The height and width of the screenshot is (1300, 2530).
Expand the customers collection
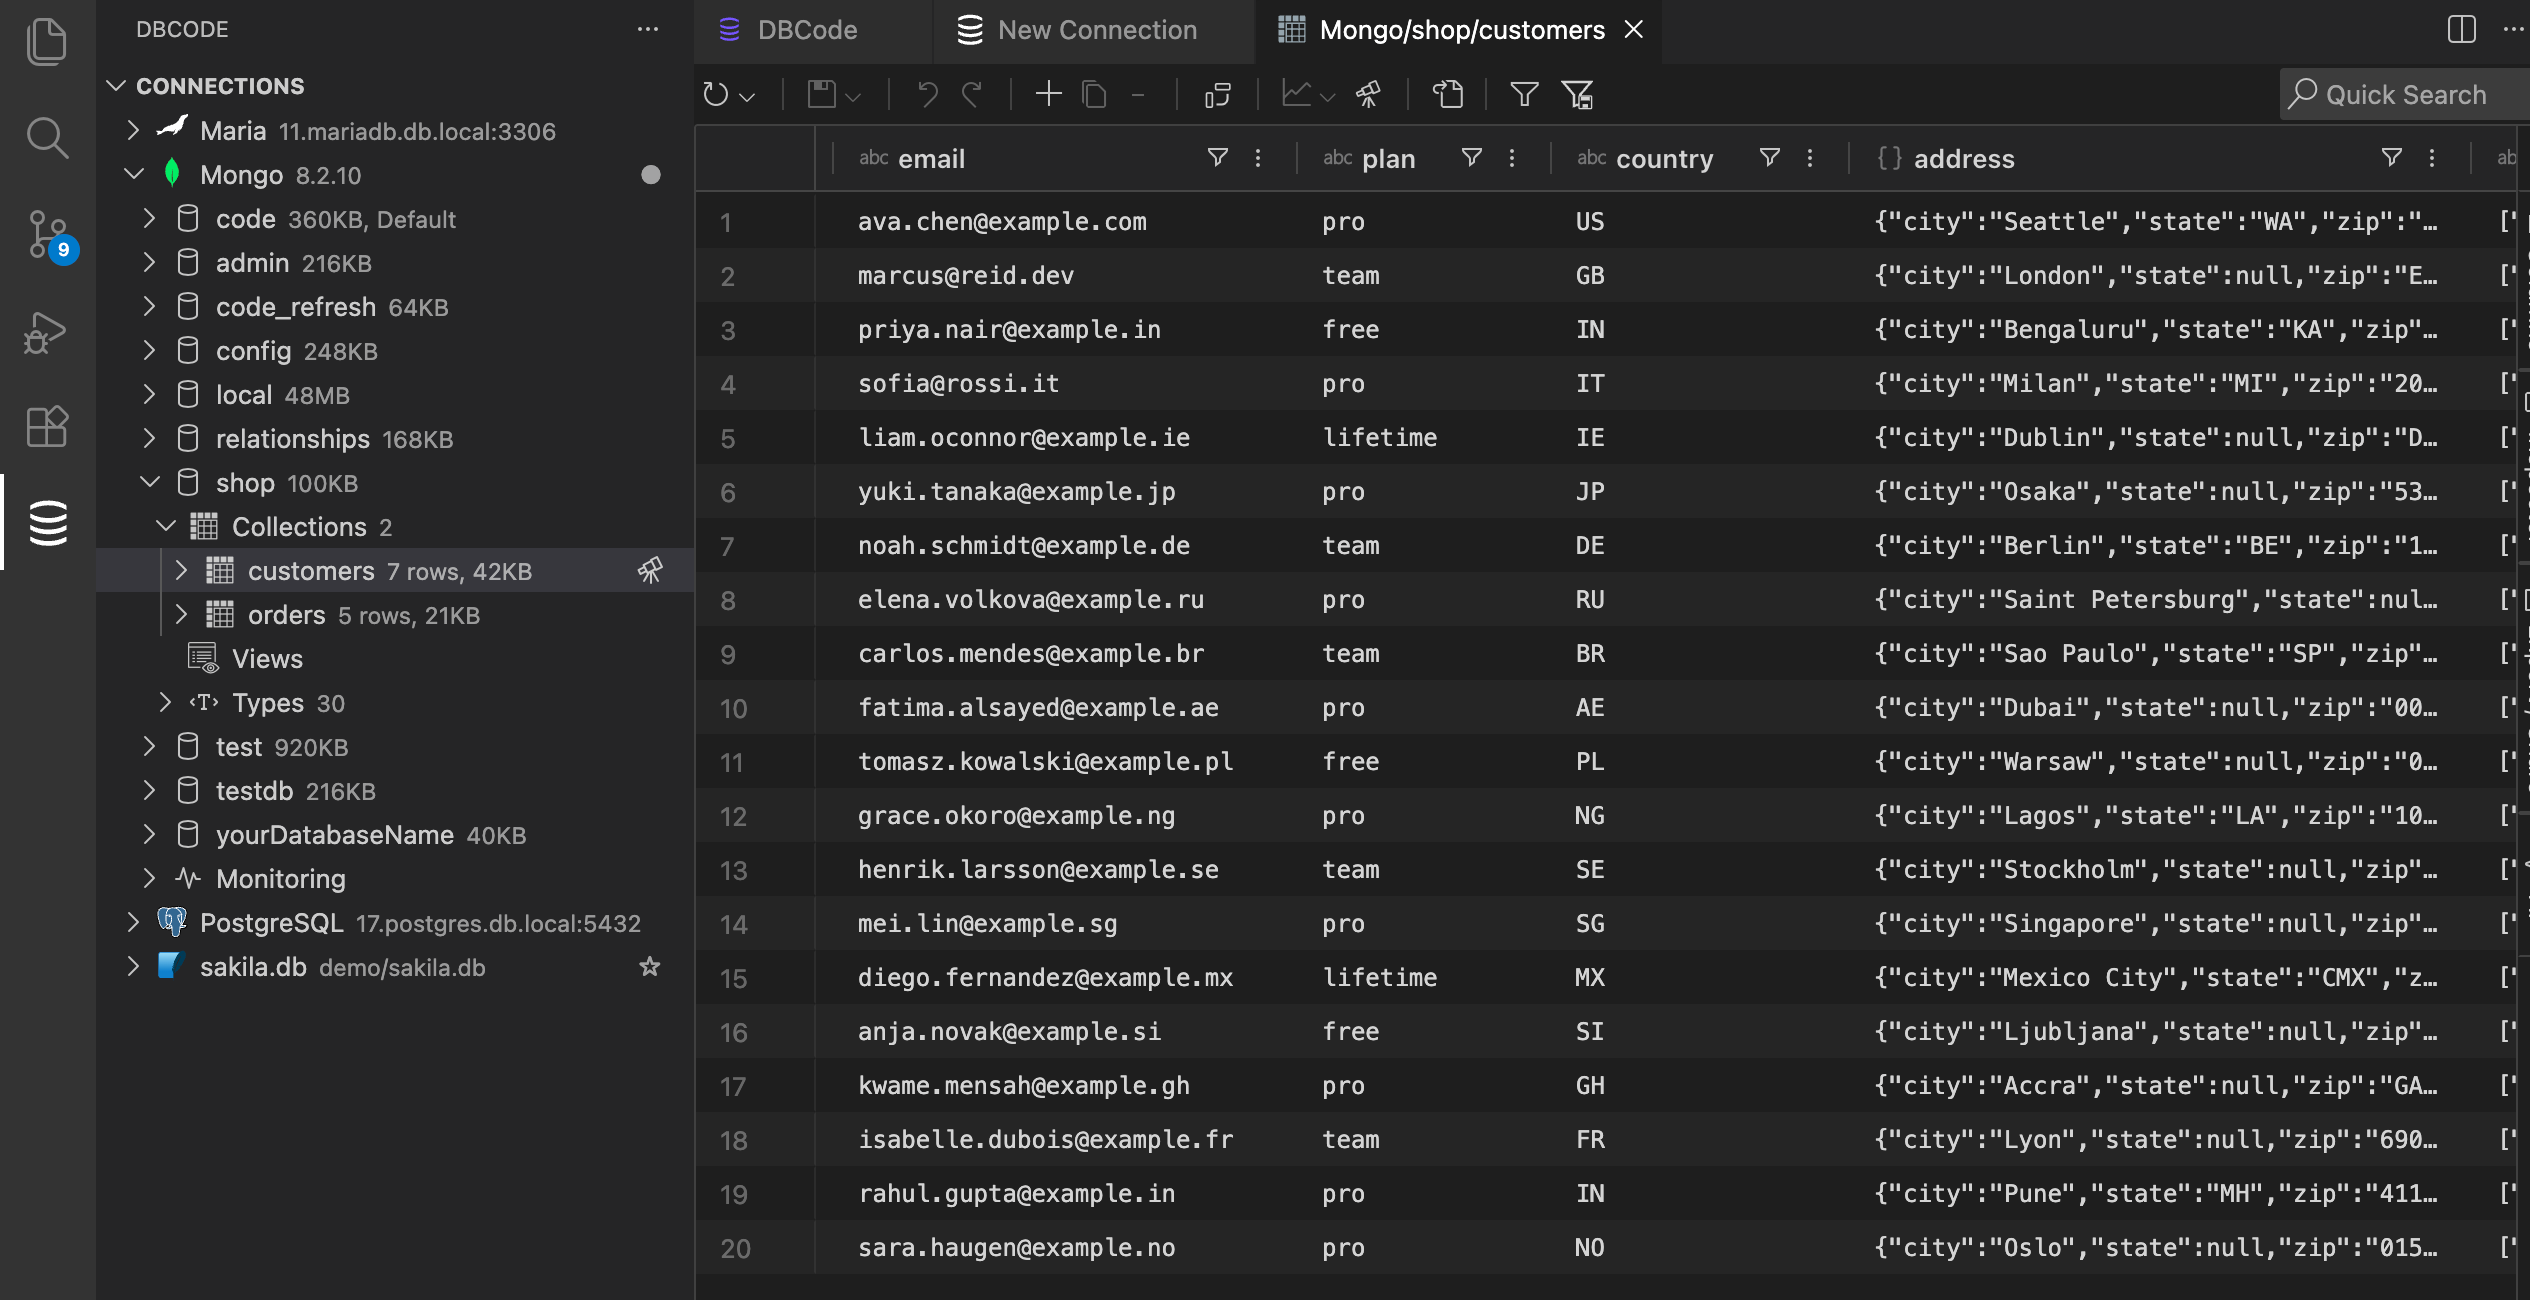pos(181,570)
